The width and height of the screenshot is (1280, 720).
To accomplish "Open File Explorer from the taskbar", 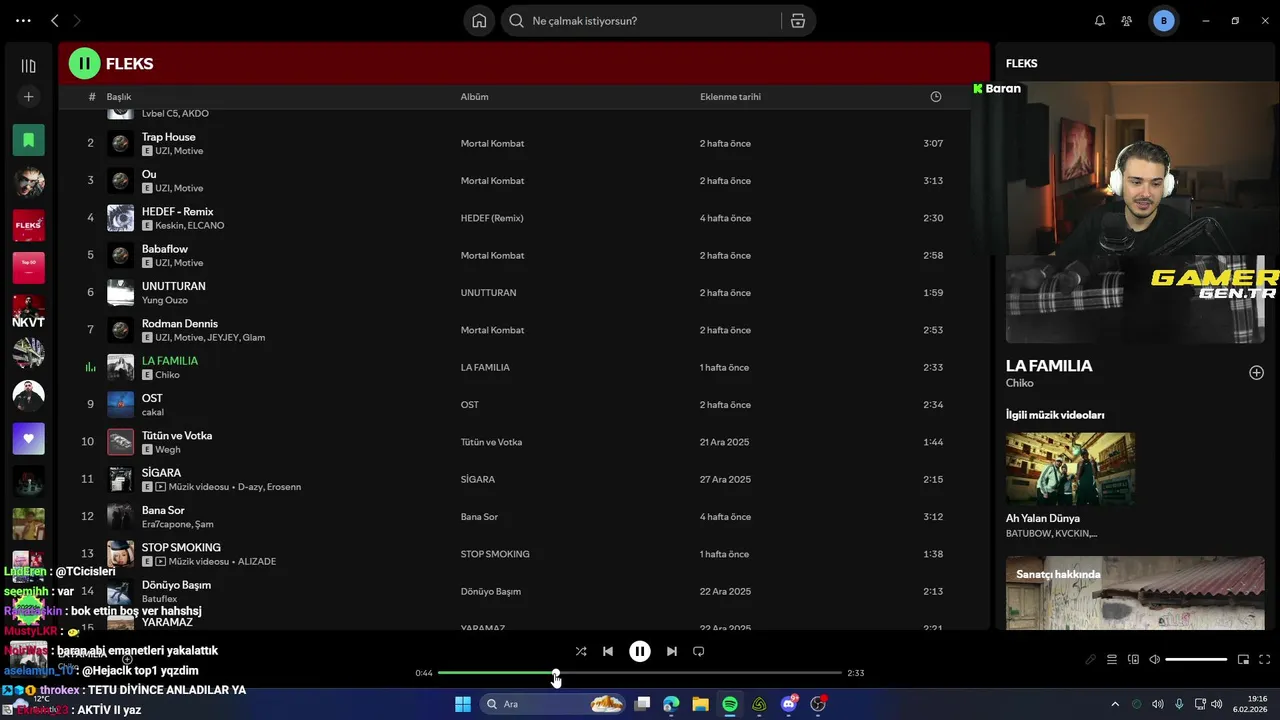I will (701, 704).
